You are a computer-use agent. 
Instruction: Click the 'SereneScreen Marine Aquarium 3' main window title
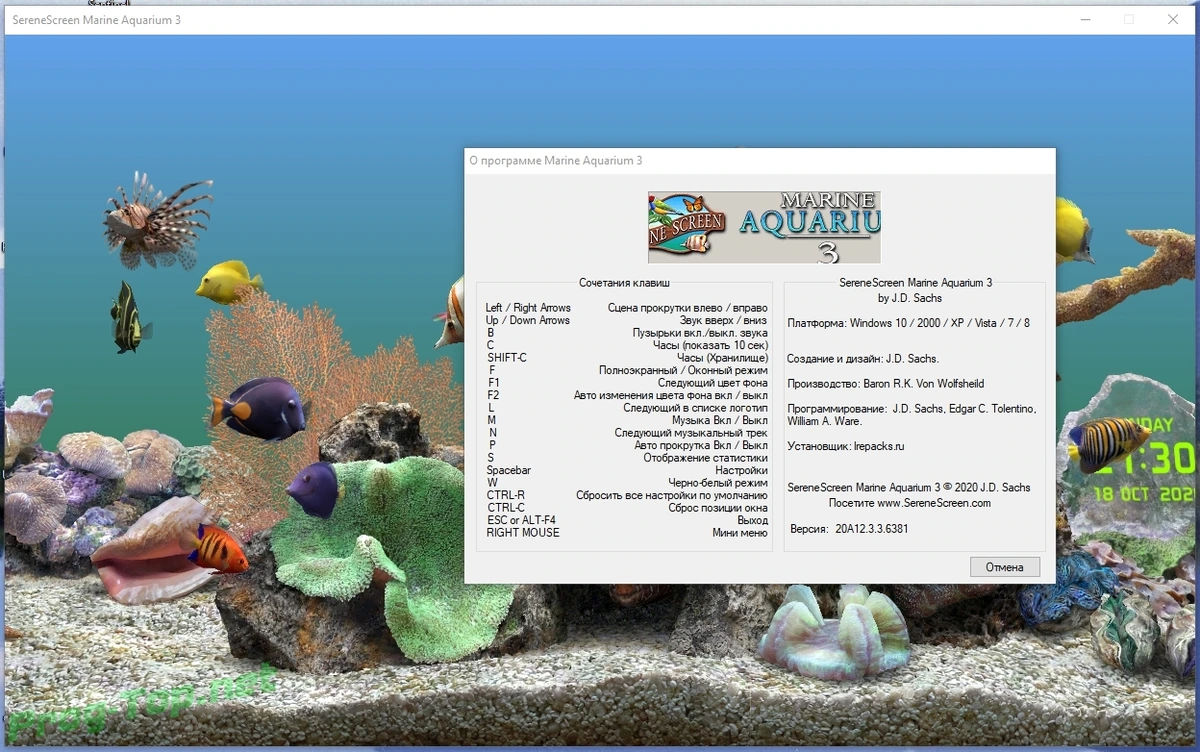pyautogui.click(x=96, y=20)
